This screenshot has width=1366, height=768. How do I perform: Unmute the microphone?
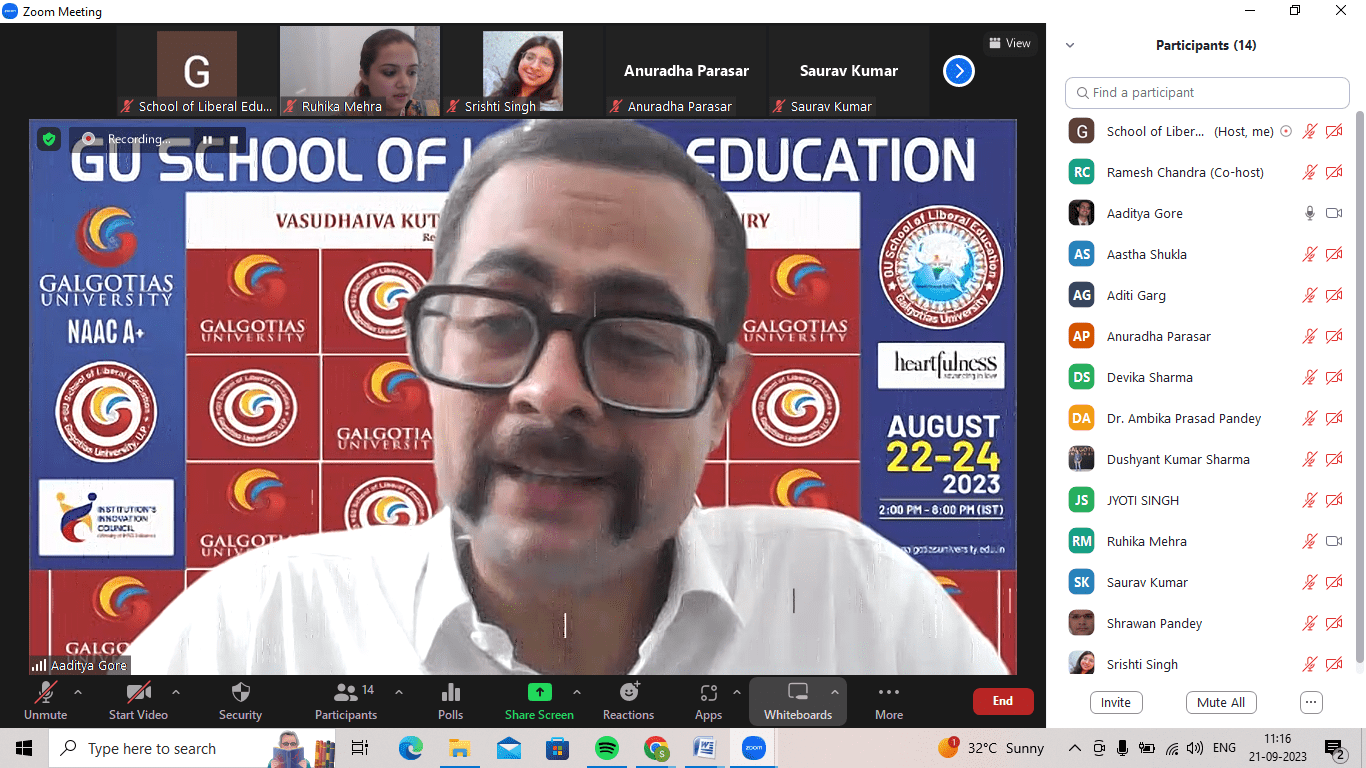click(x=45, y=693)
